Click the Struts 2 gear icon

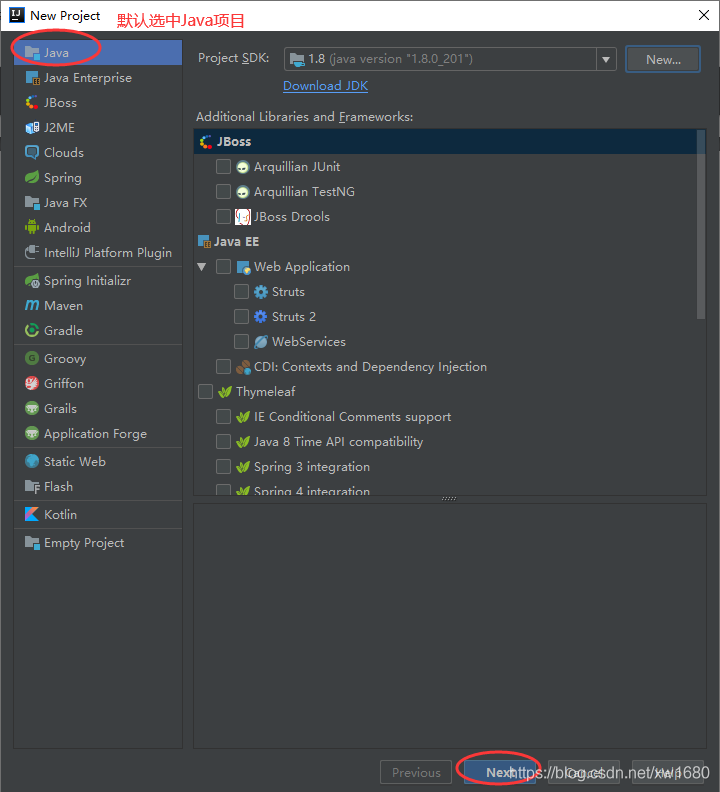point(261,317)
